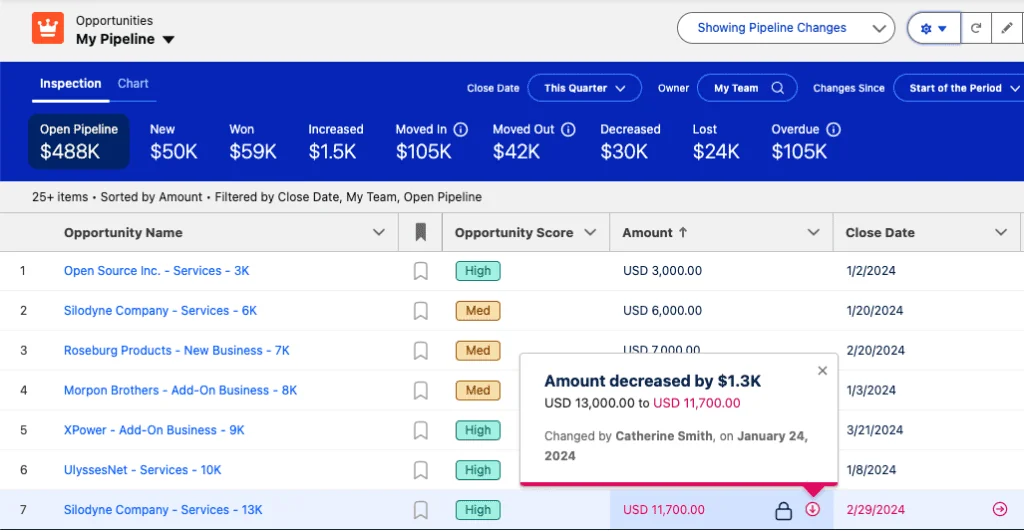
Task: Click the close date moved arrow icon in row 7
Action: tap(1000, 509)
